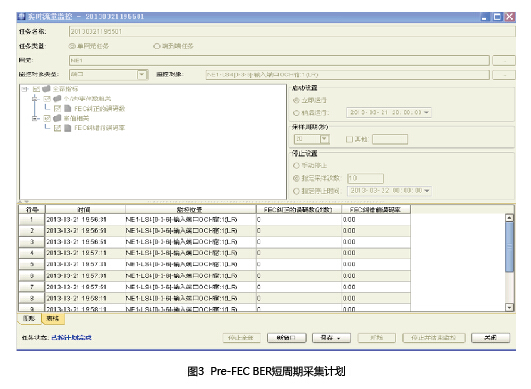
Task: Click folder icon of the counts-related tree group
Action: tap(57, 99)
